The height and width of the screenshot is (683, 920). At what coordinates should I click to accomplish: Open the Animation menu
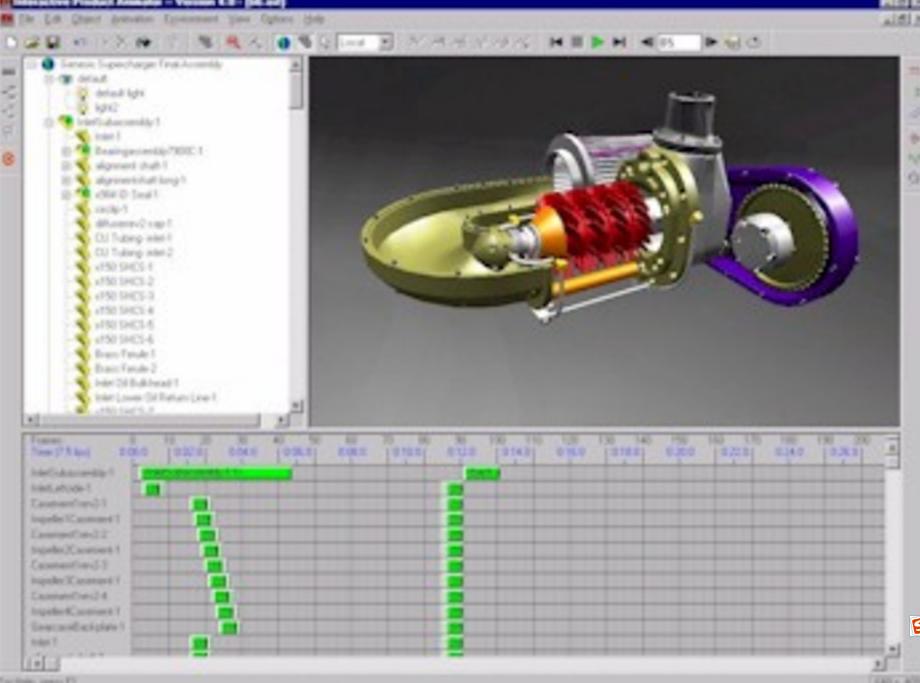tap(132, 19)
